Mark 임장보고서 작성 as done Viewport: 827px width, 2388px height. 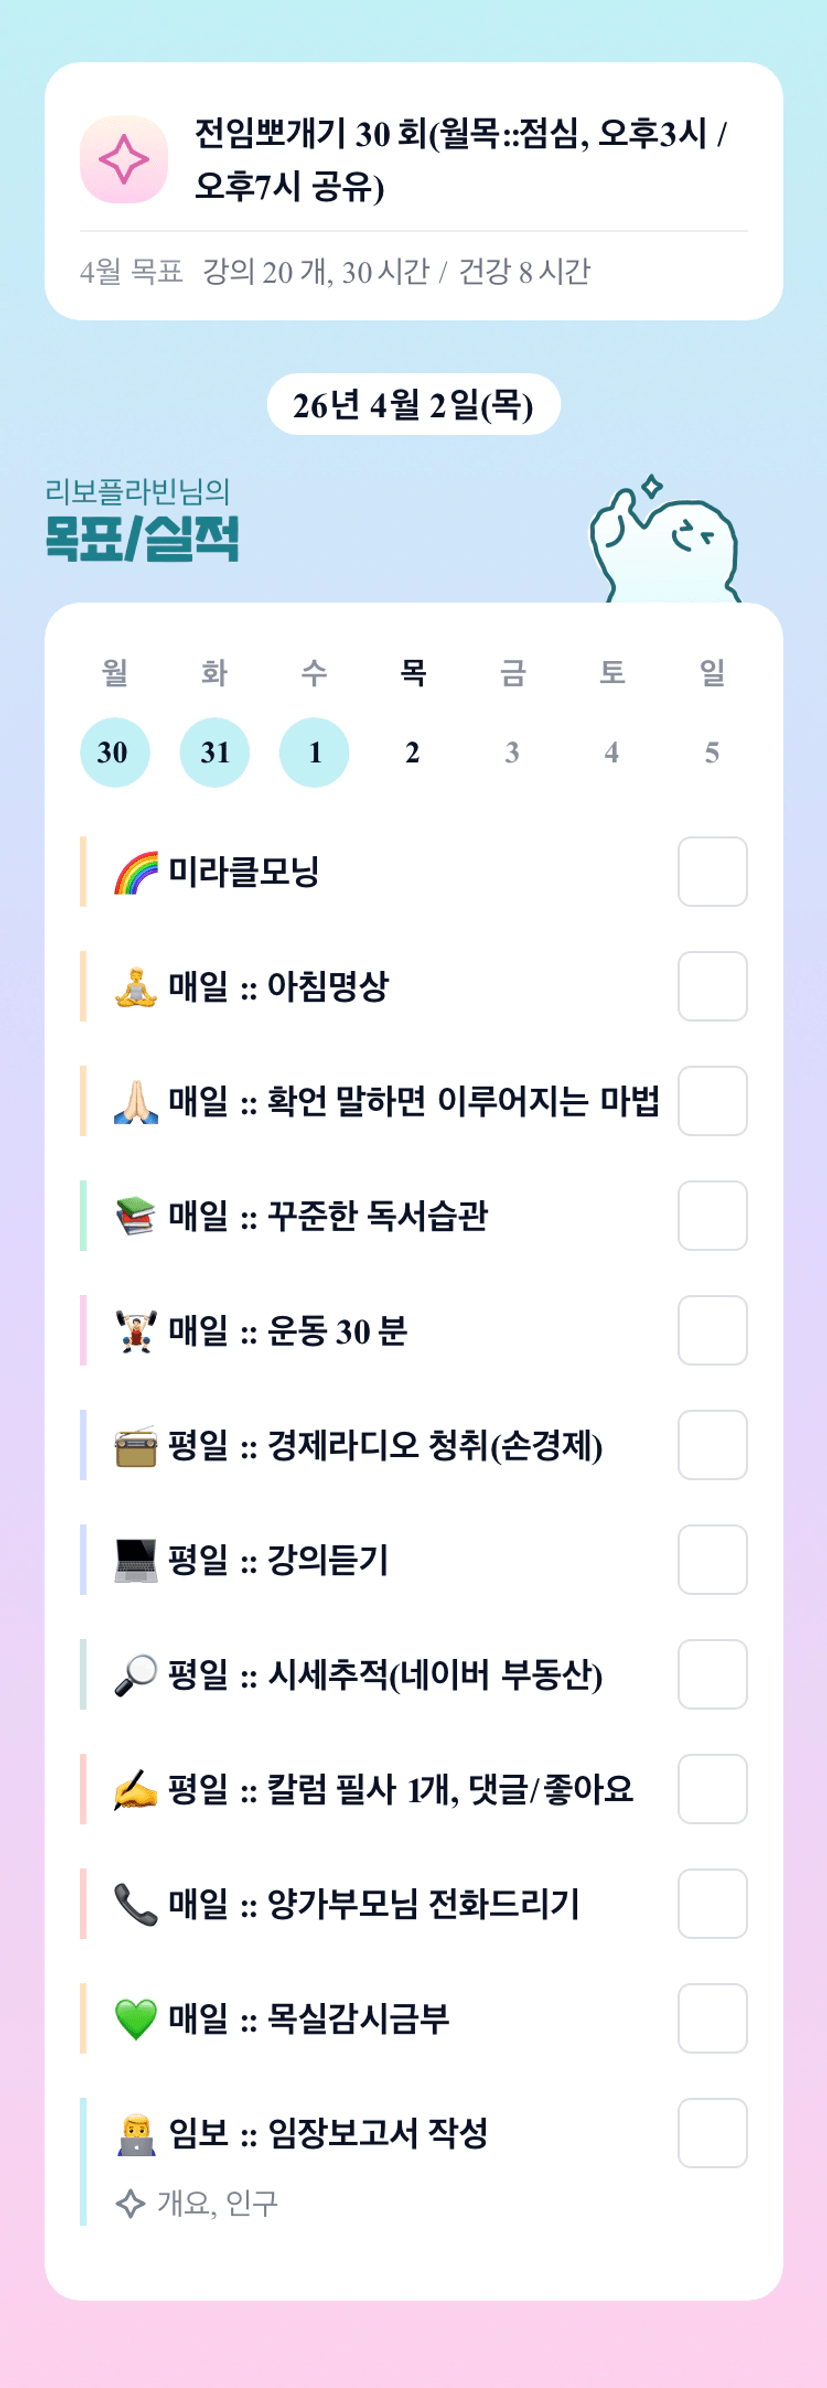click(x=712, y=2133)
